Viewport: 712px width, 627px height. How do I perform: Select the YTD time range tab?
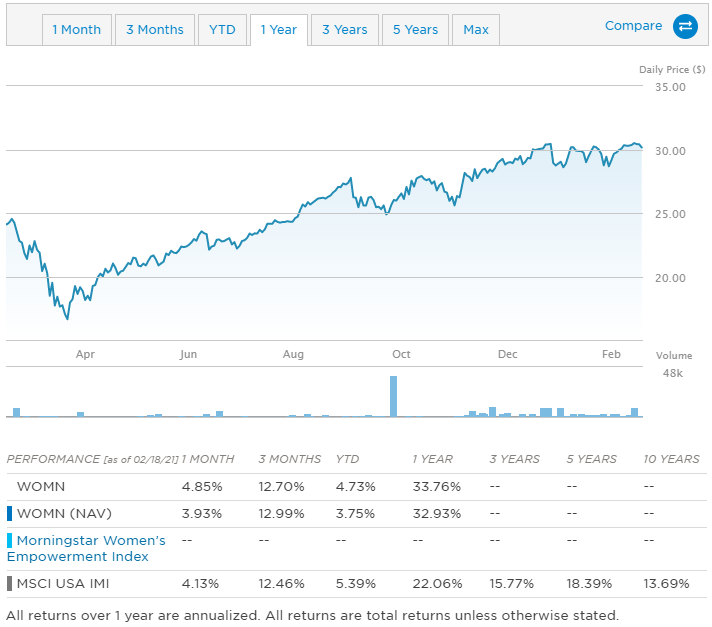pyautogui.click(x=222, y=30)
